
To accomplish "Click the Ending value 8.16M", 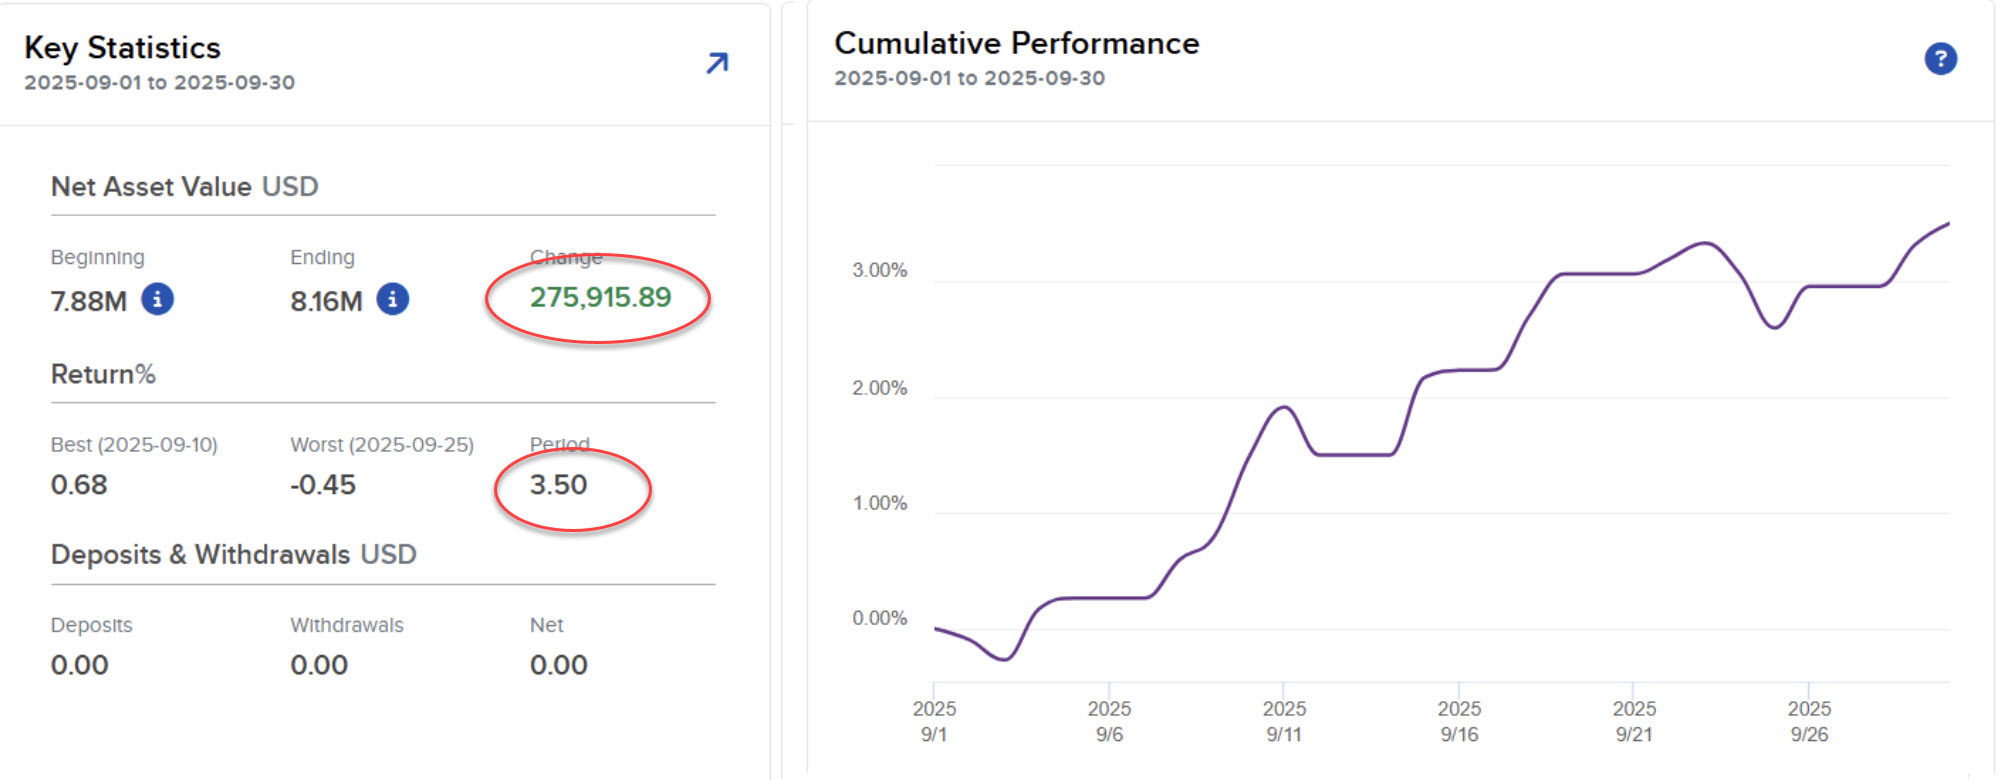I will (x=326, y=301).
